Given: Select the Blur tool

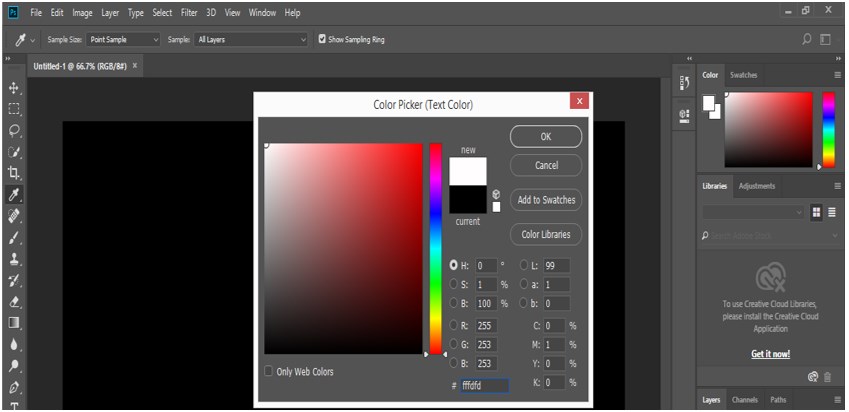Looking at the screenshot, I should pyautogui.click(x=14, y=344).
